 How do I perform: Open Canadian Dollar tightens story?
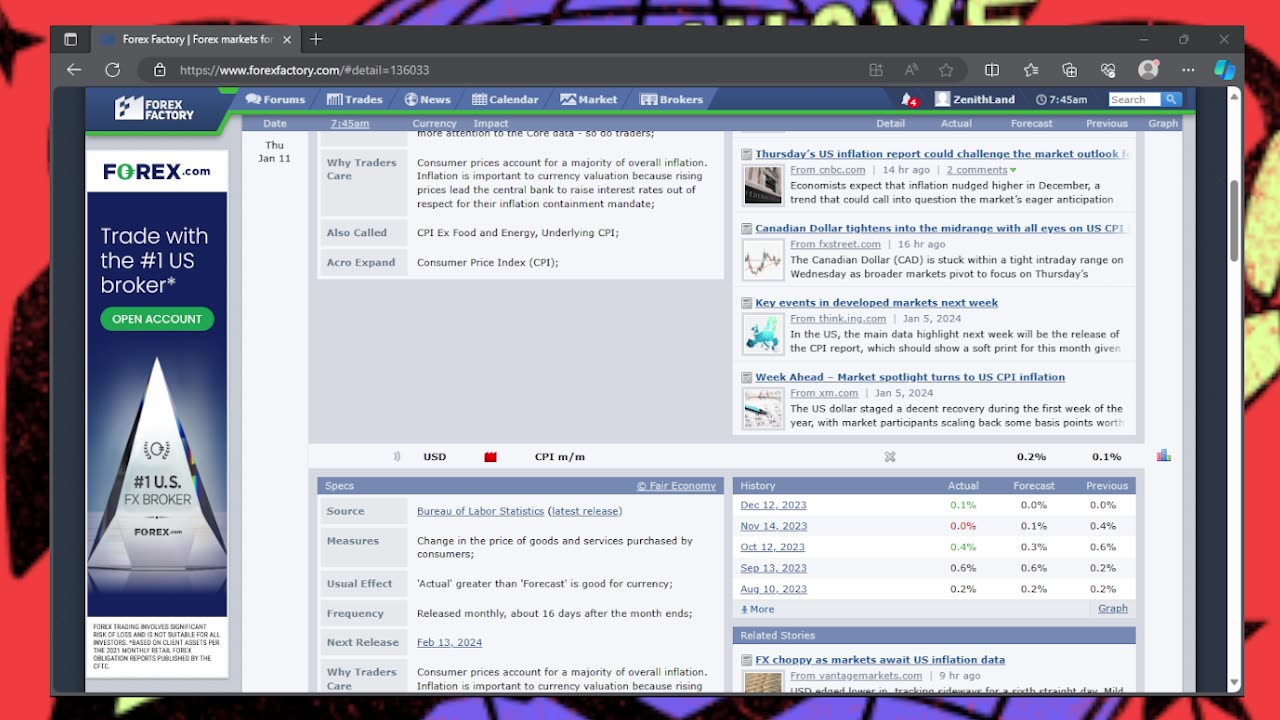(941, 228)
